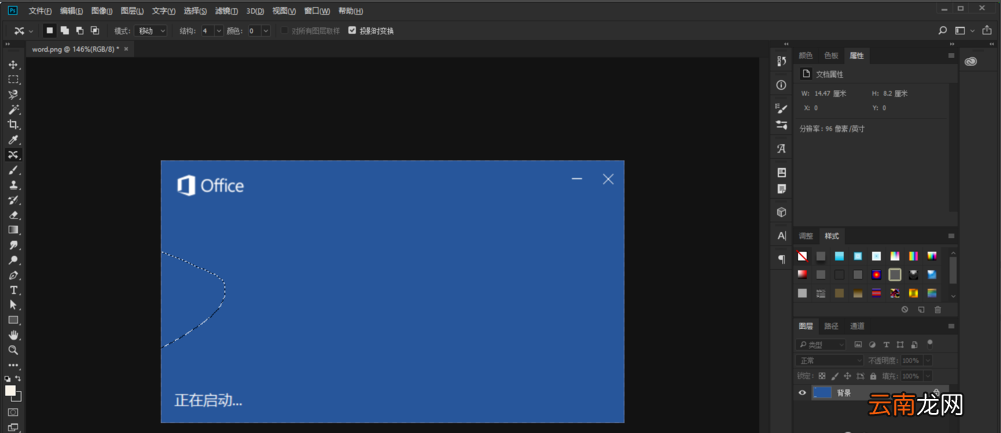
Task: Select the Hand tool
Action: 13,335
